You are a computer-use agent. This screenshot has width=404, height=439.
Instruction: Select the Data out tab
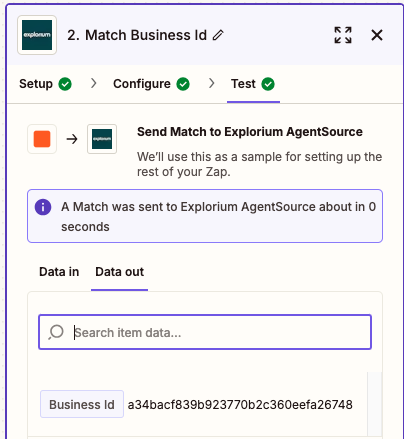point(119,272)
